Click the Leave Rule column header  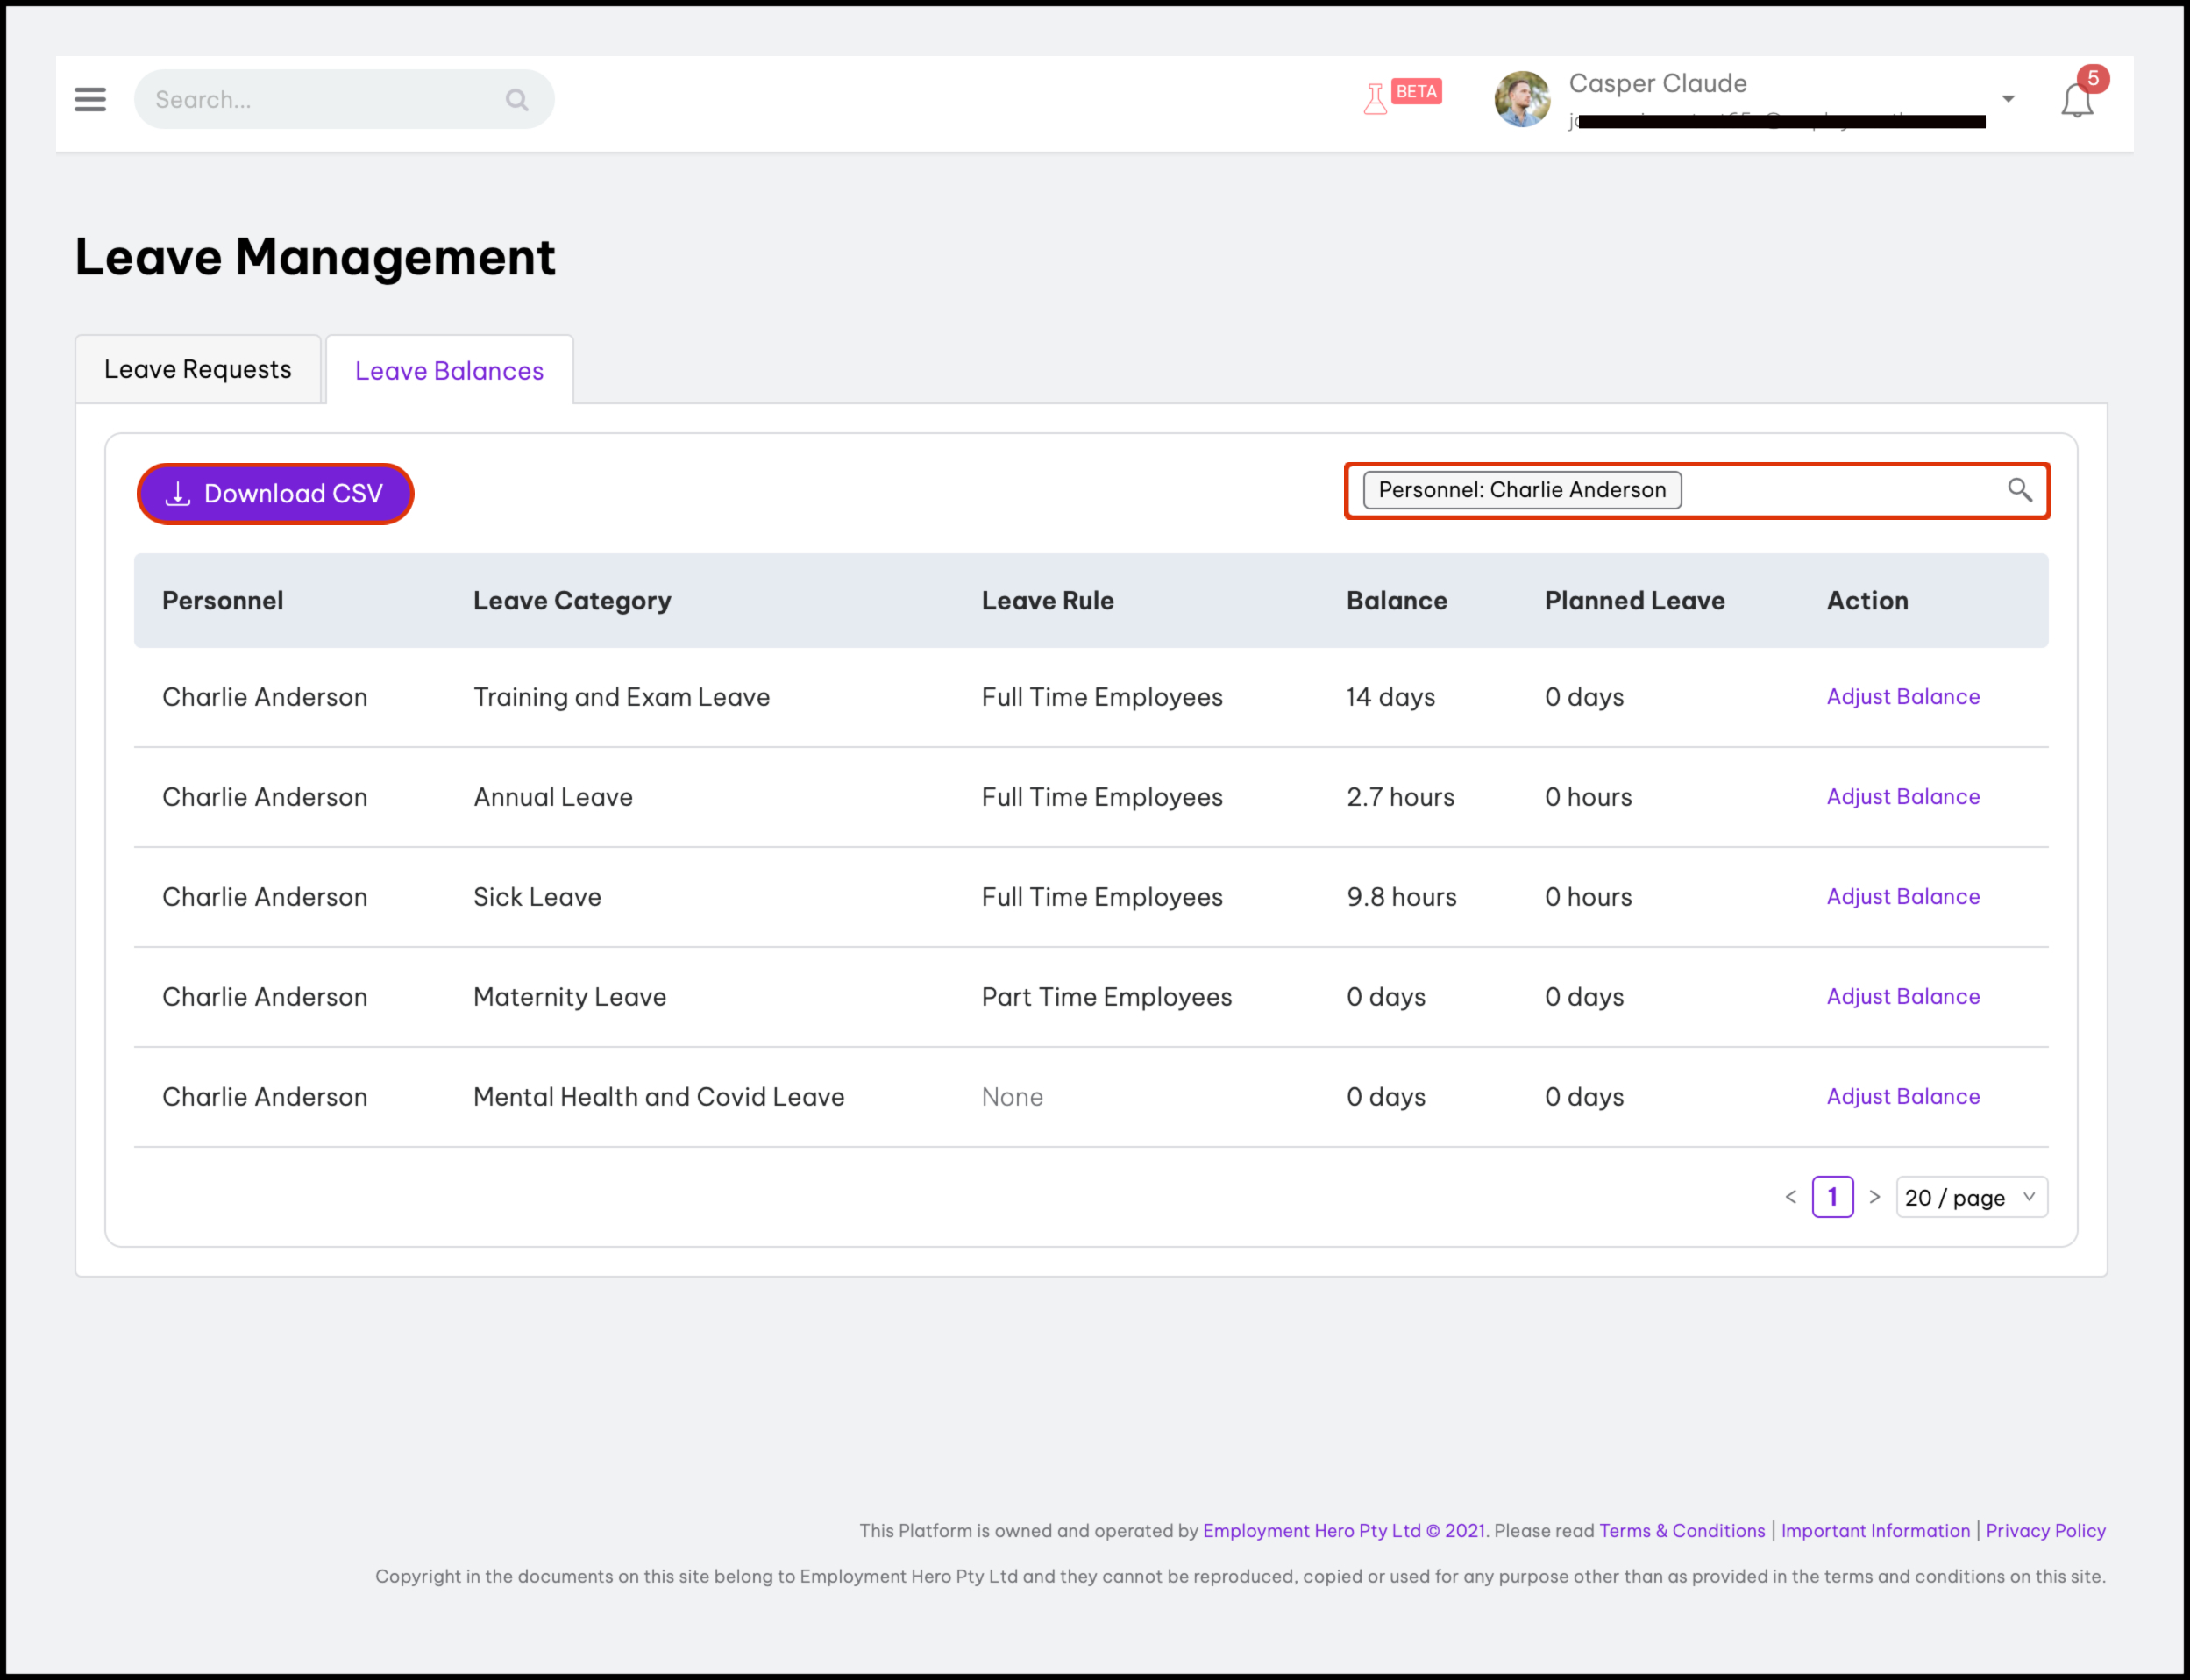1047,601
